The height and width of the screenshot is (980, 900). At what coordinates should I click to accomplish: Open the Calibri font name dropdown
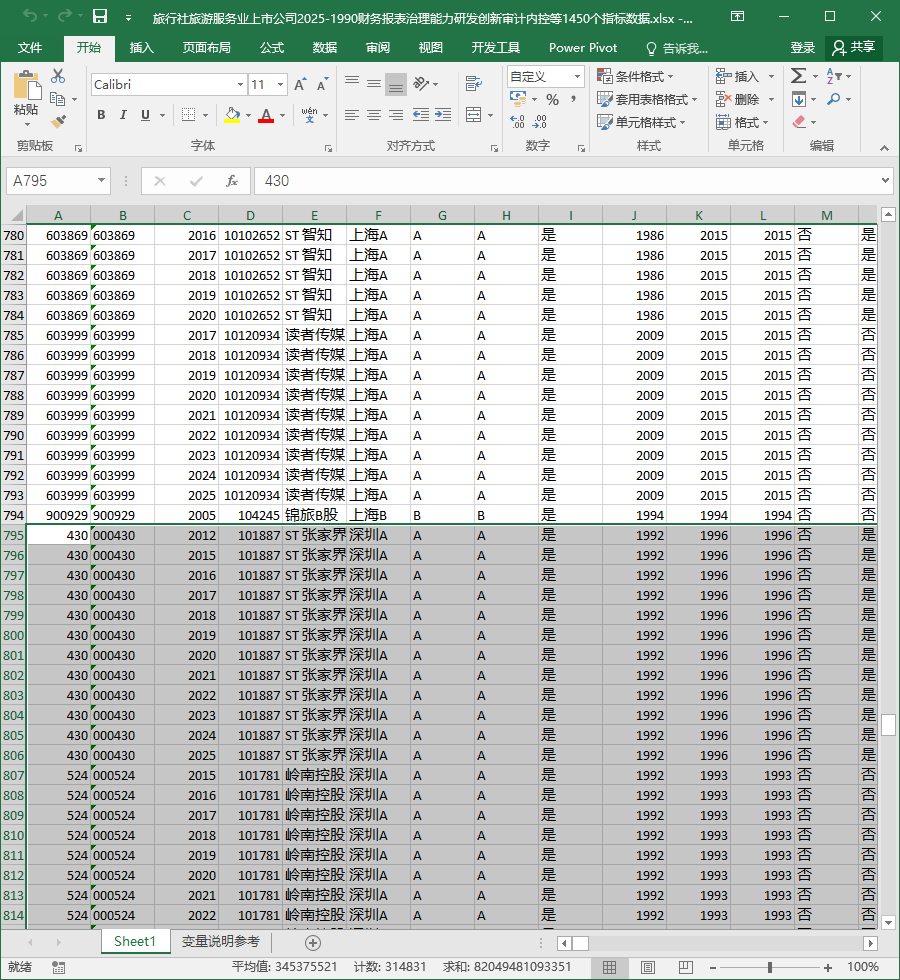240,84
